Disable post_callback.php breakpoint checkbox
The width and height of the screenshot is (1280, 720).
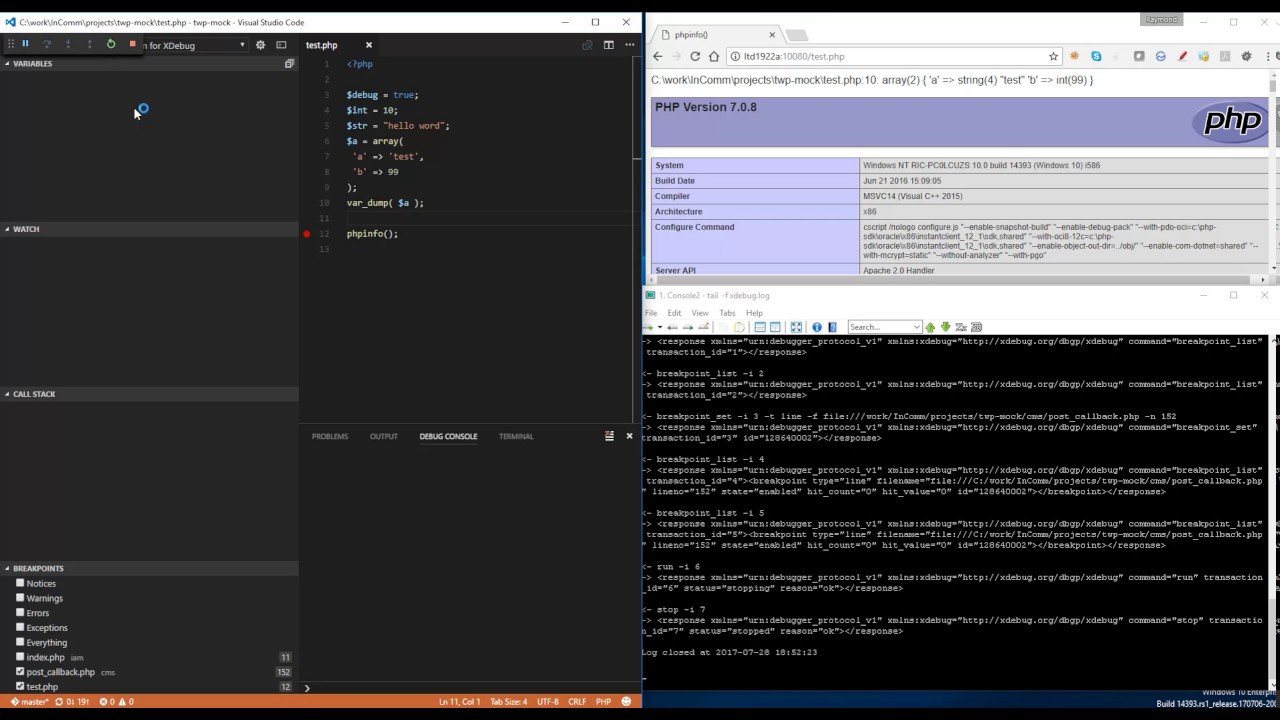pos(20,672)
